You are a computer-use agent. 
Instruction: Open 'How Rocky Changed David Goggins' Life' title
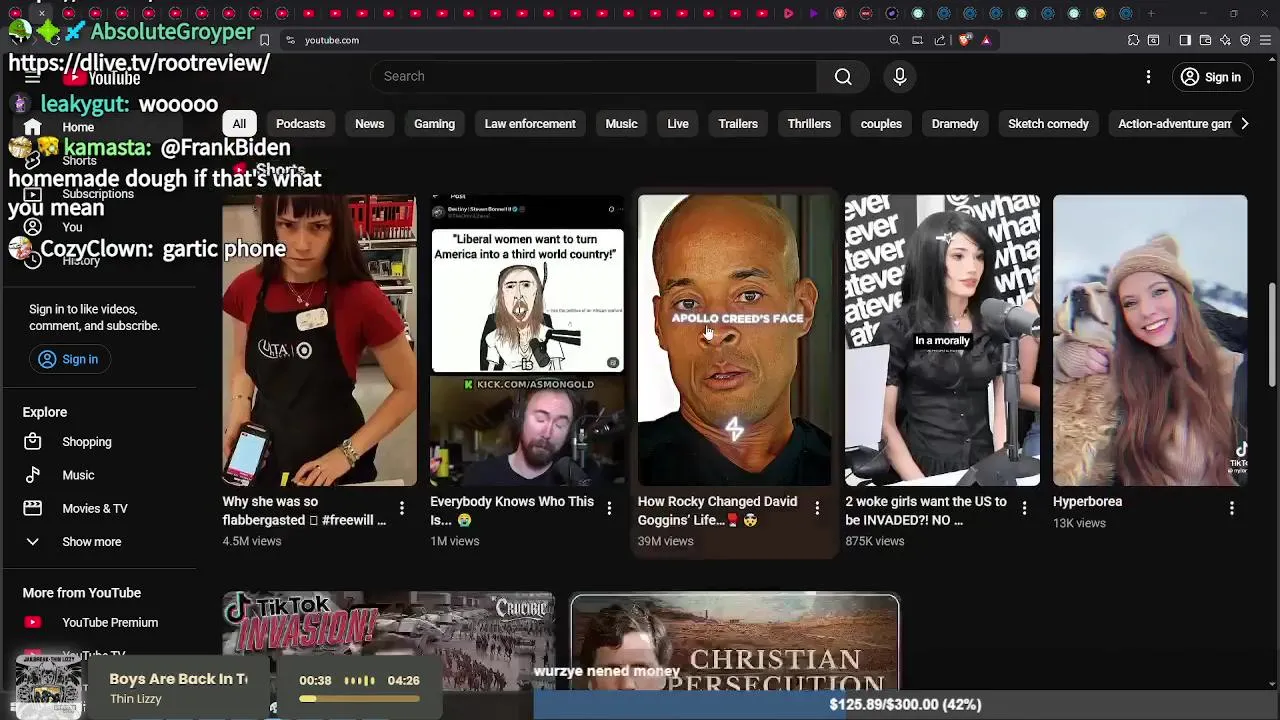click(718, 511)
